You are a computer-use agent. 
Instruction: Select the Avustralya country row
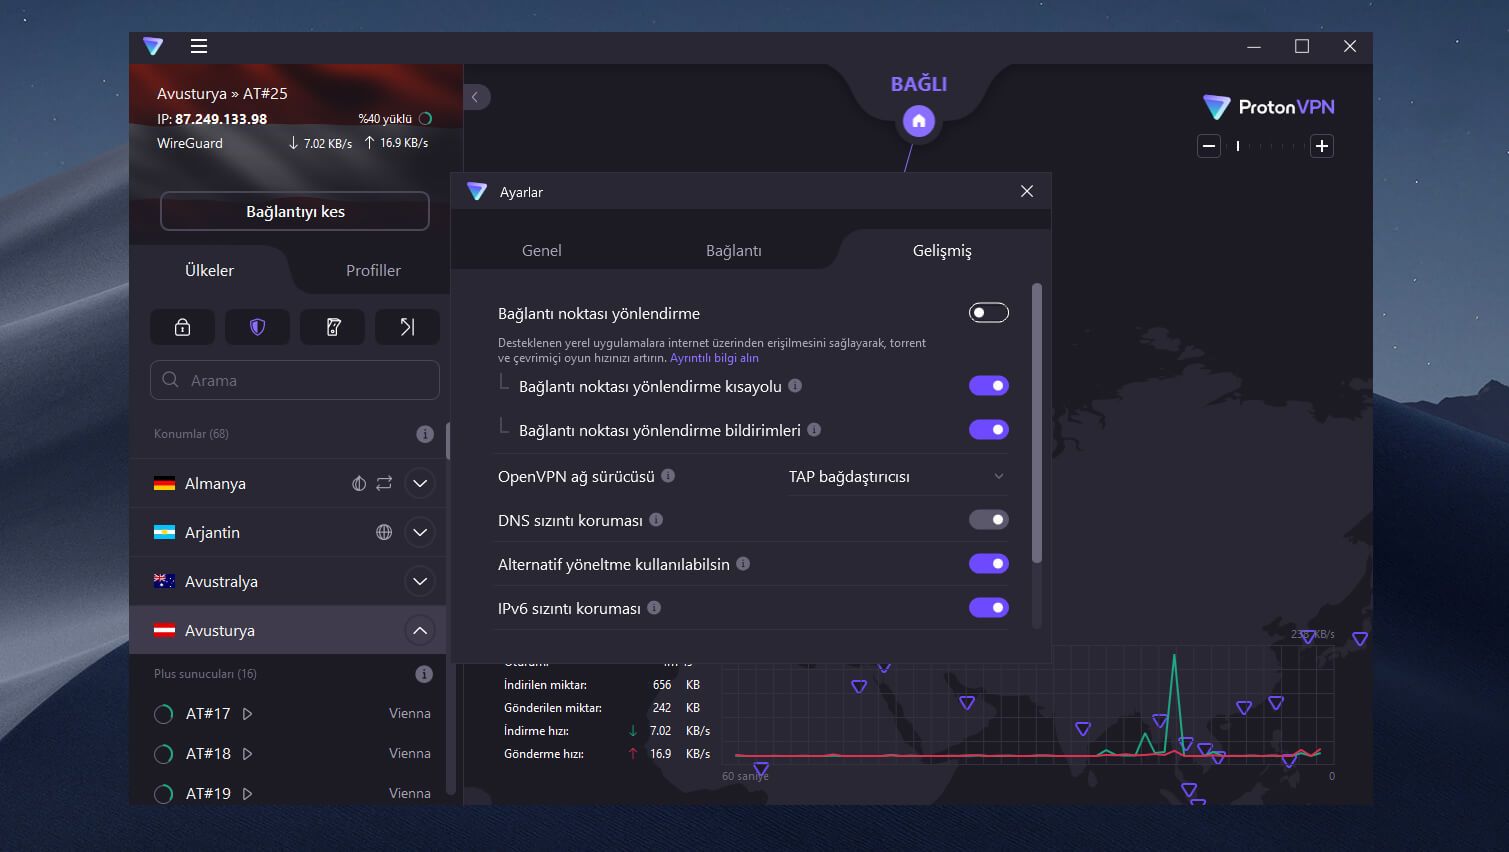click(x=288, y=581)
